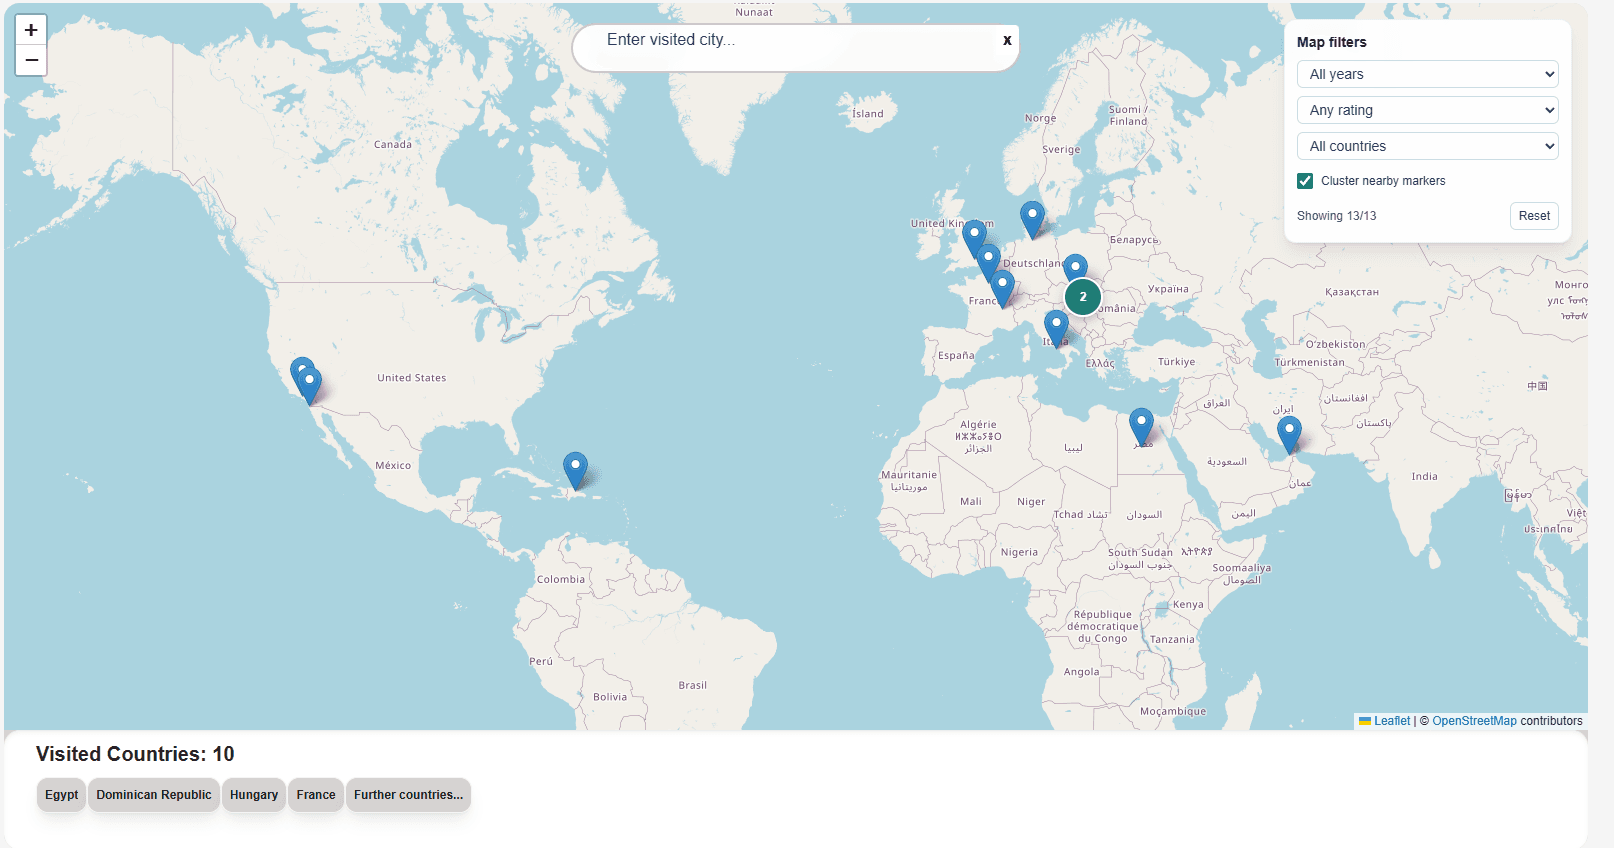Screen dimensions: 1614x848
Task: Click the Visited Countries: 10 heading
Action: pyautogui.click(x=135, y=754)
